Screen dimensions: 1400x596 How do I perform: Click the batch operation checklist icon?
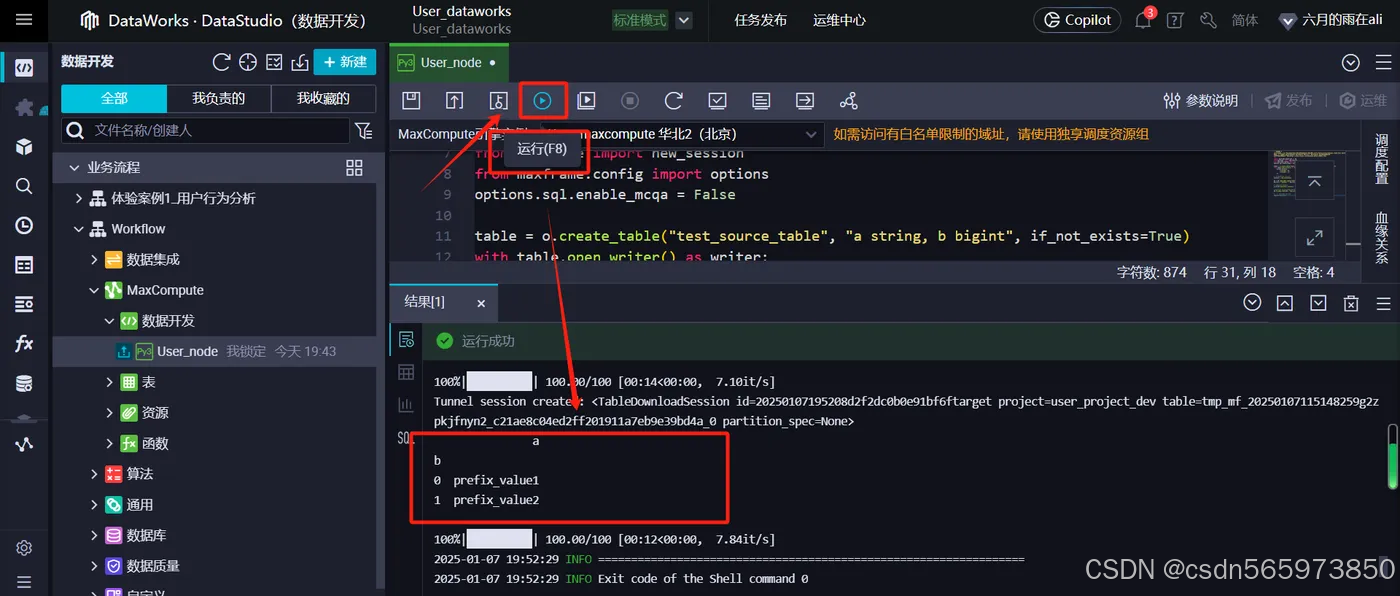click(x=274, y=62)
